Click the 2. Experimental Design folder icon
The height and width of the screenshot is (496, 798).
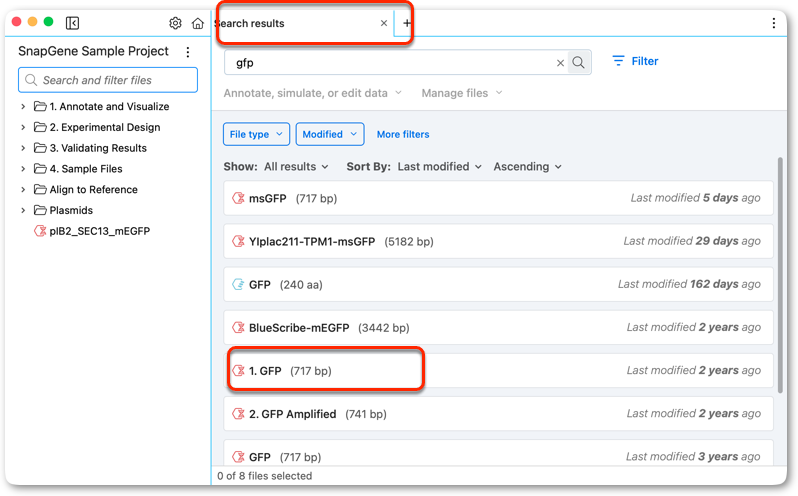click(x=40, y=127)
